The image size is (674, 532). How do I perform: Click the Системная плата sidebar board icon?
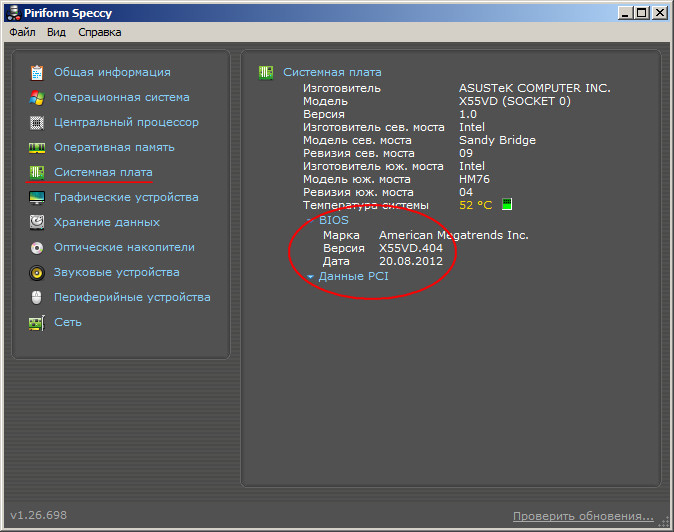pos(37,173)
